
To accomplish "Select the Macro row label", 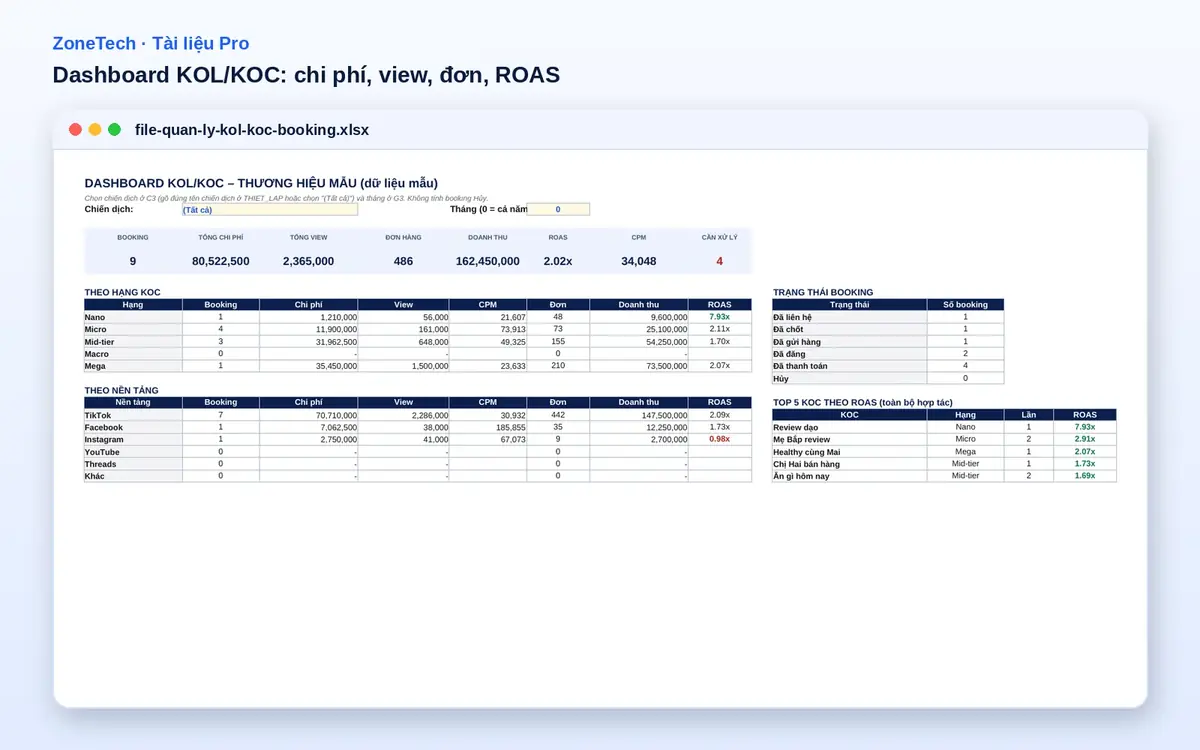I will click(133, 354).
